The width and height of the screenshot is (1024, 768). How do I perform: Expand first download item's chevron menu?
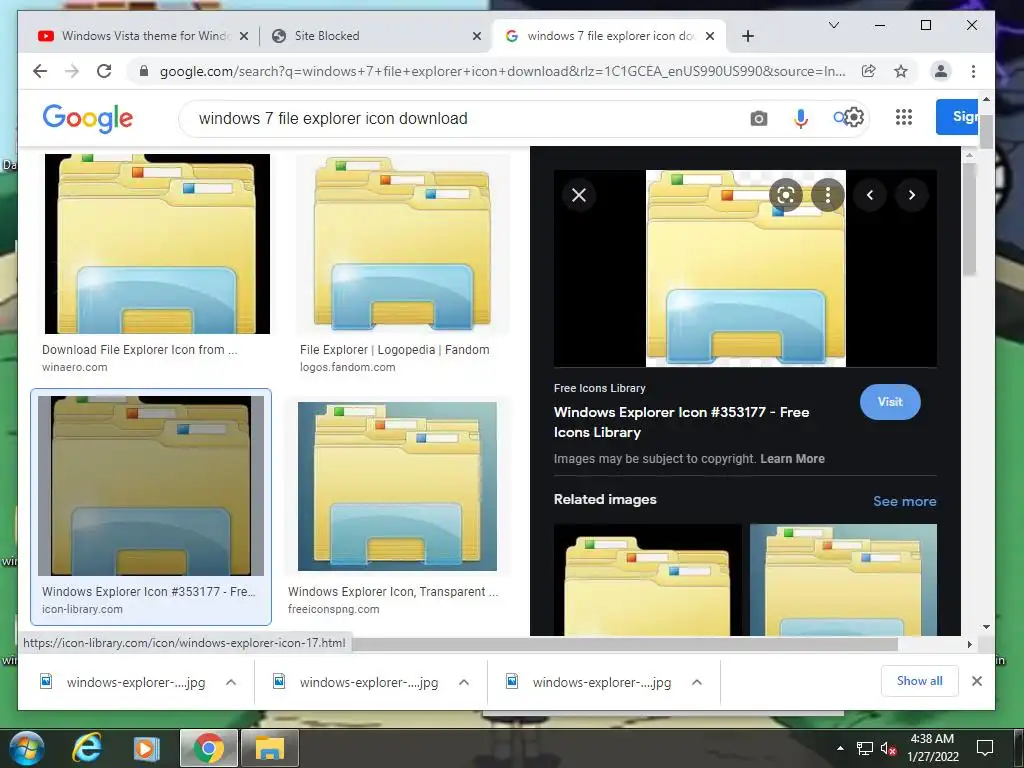231,682
